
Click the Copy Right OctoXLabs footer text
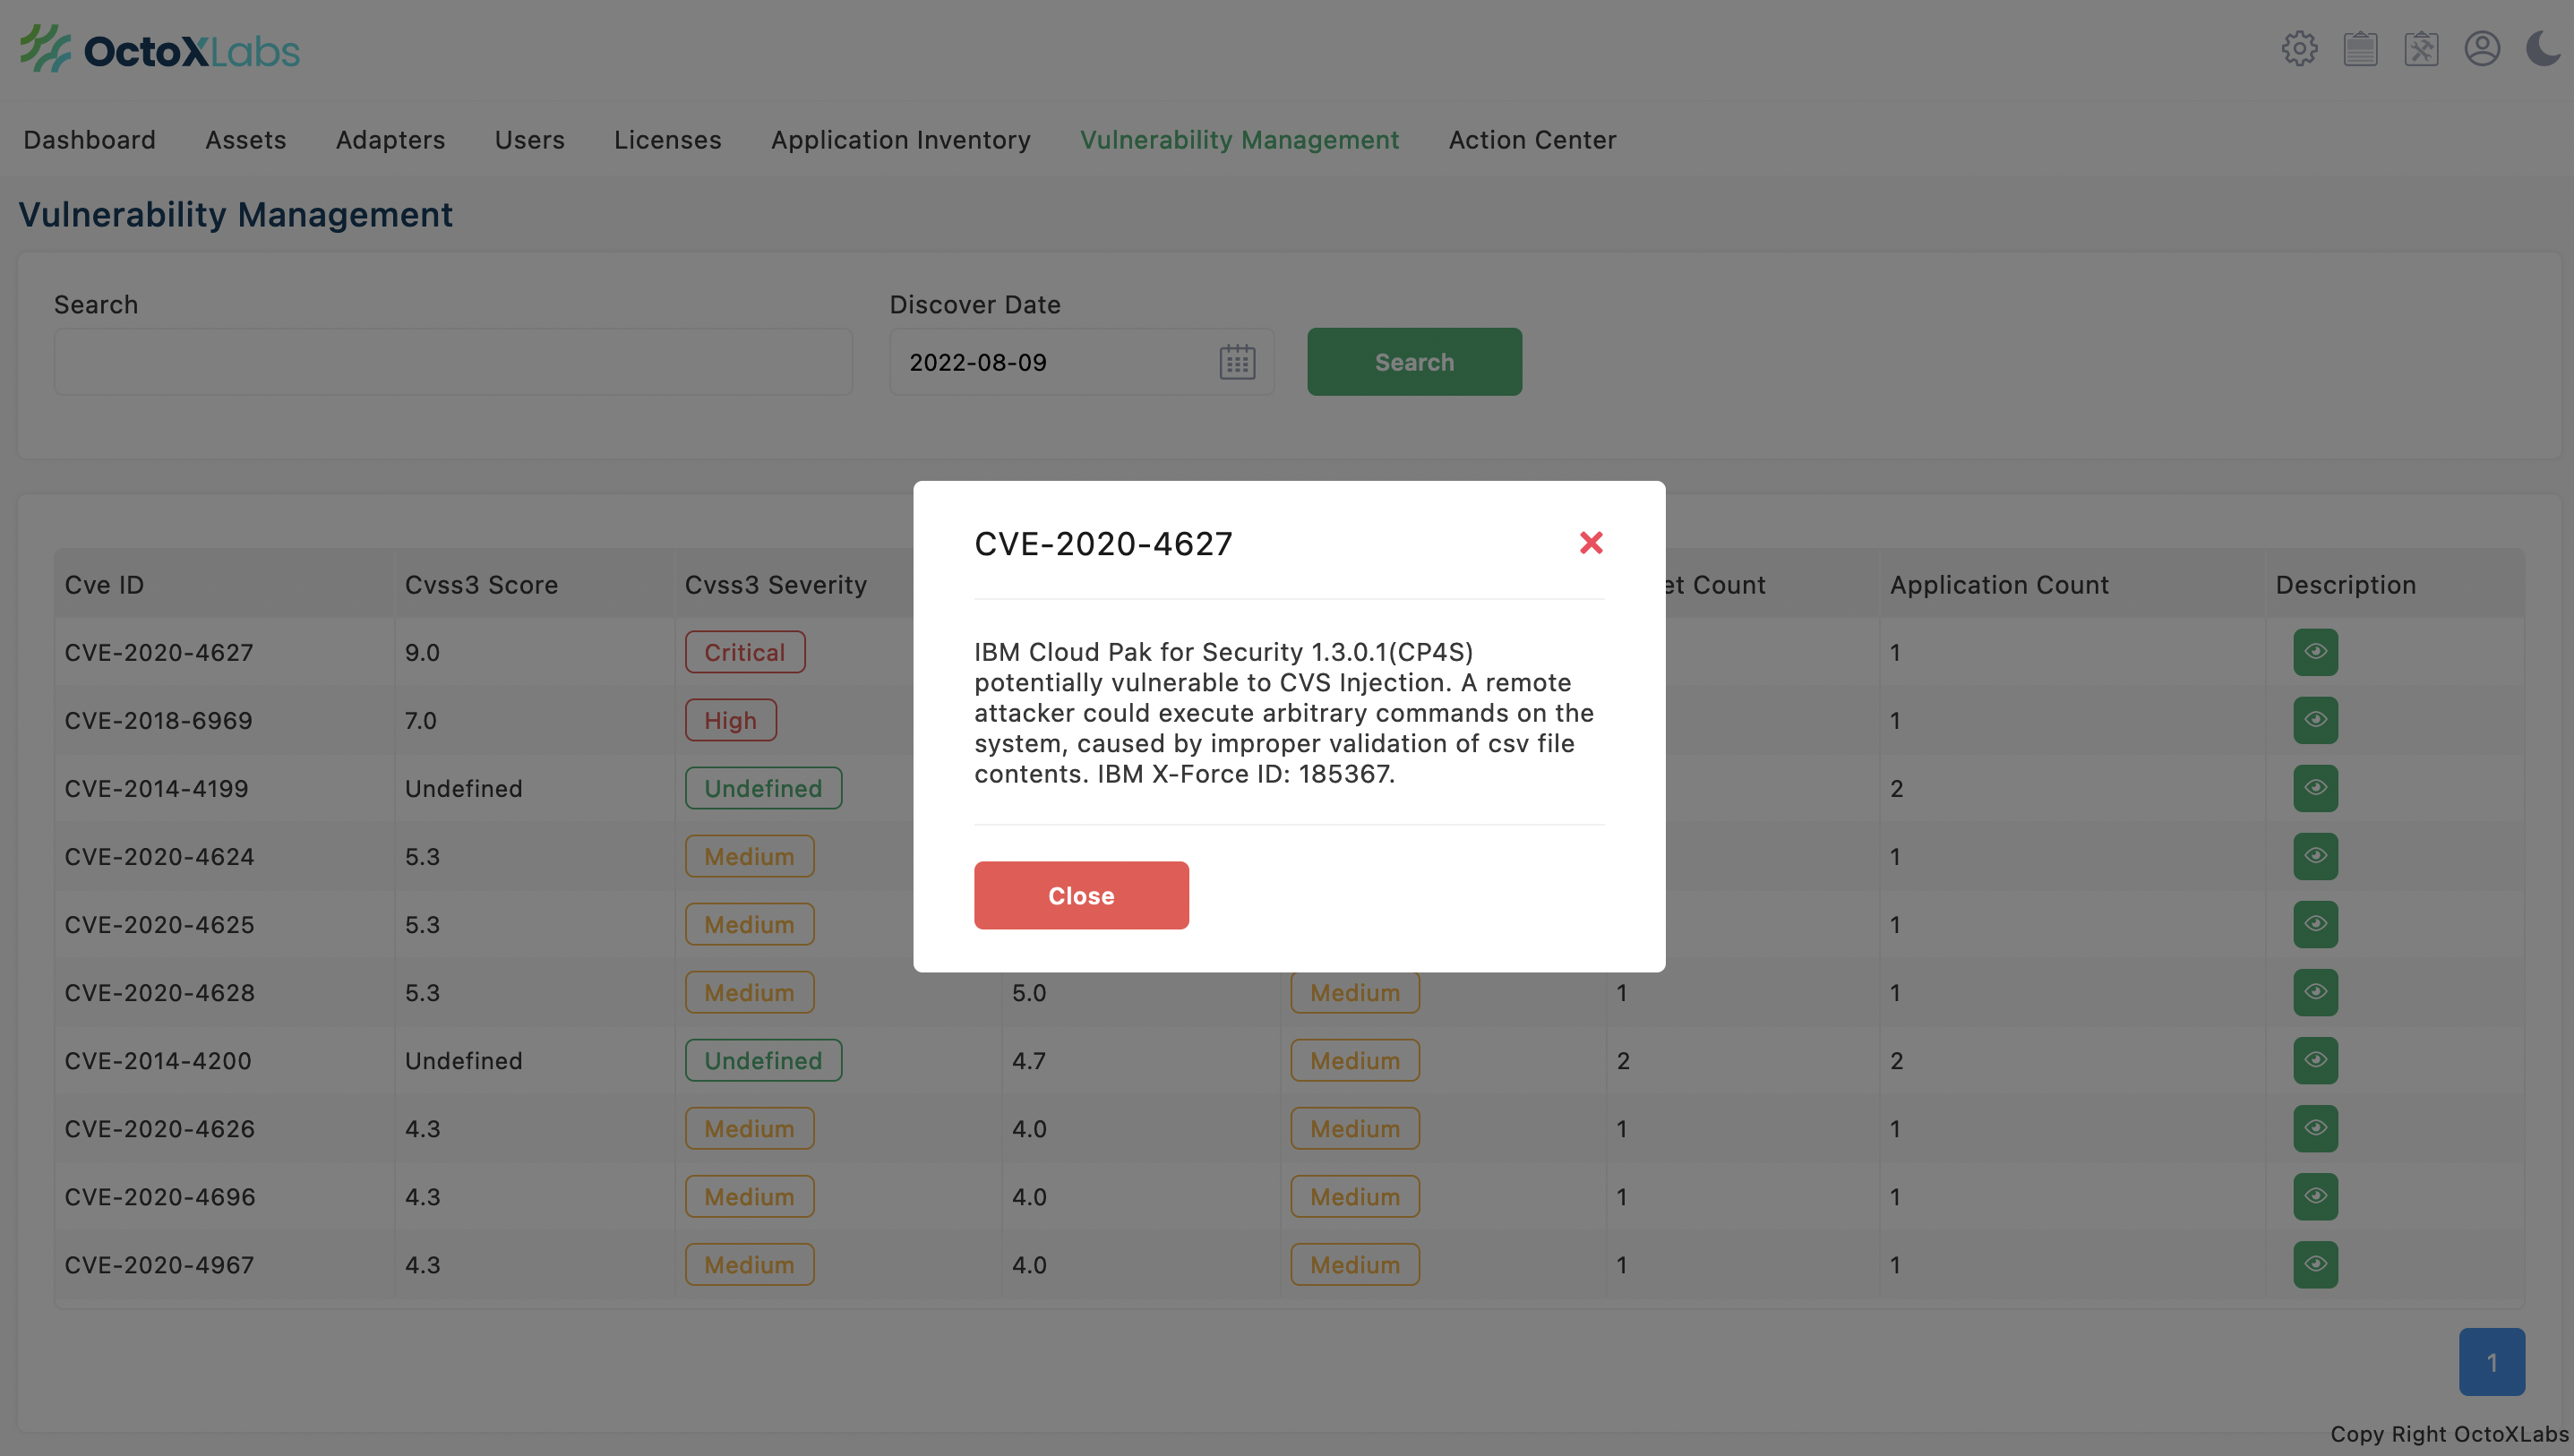point(2449,1434)
